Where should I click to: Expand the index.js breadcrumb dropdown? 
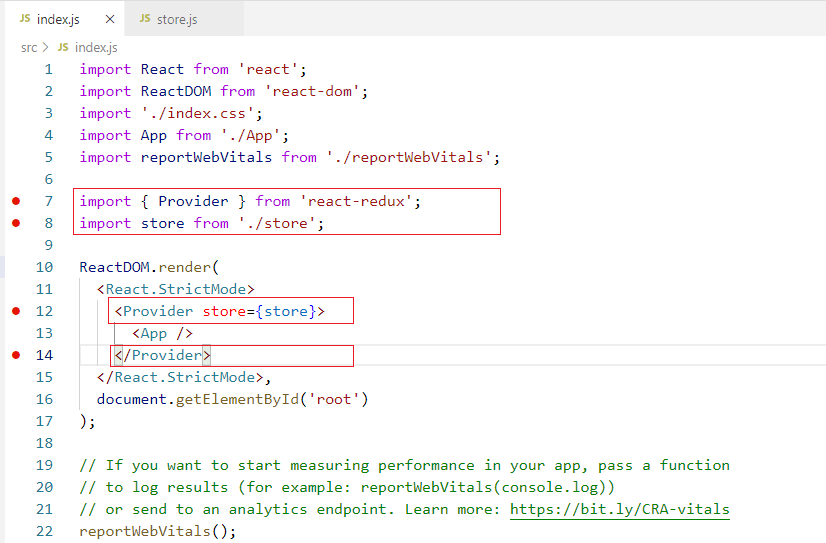pyautogui.click(x=96, y=47)
